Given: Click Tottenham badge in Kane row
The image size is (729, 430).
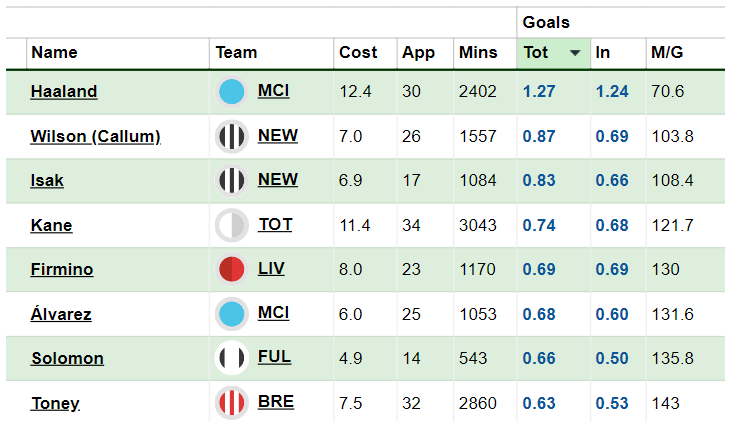Looking at the screenshot, I should tap(232, 225).
